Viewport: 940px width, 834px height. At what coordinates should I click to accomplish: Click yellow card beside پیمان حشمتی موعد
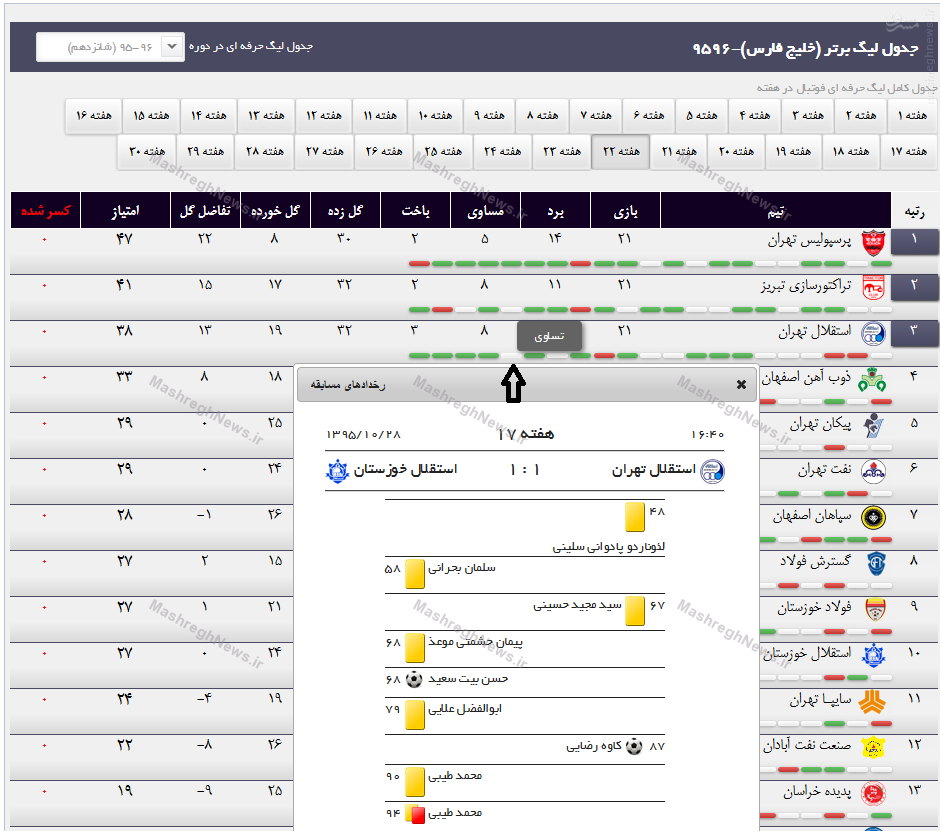pyautogui.click(x=415, y=648)
